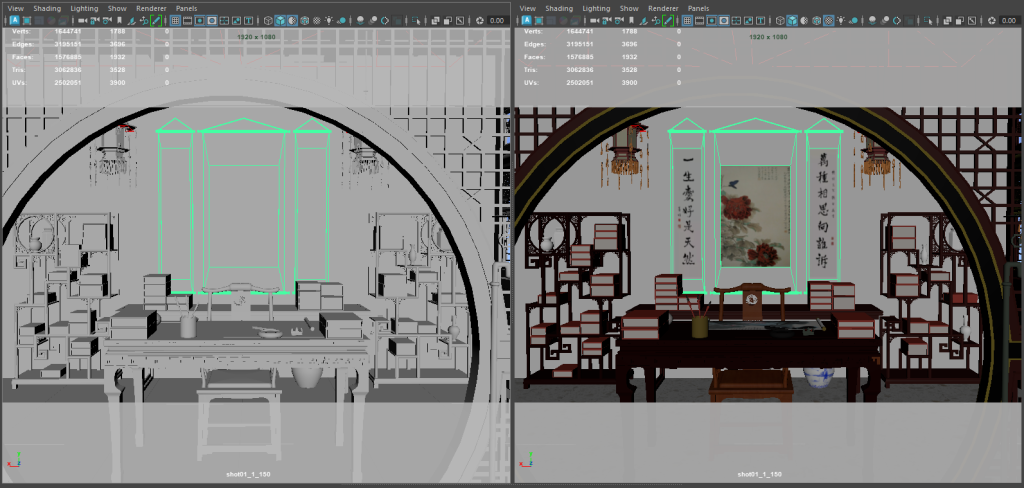This screenshot has width=1024, height=488.
Task: Toggle Field Chart in left panel
Action: tap(224, 20)
